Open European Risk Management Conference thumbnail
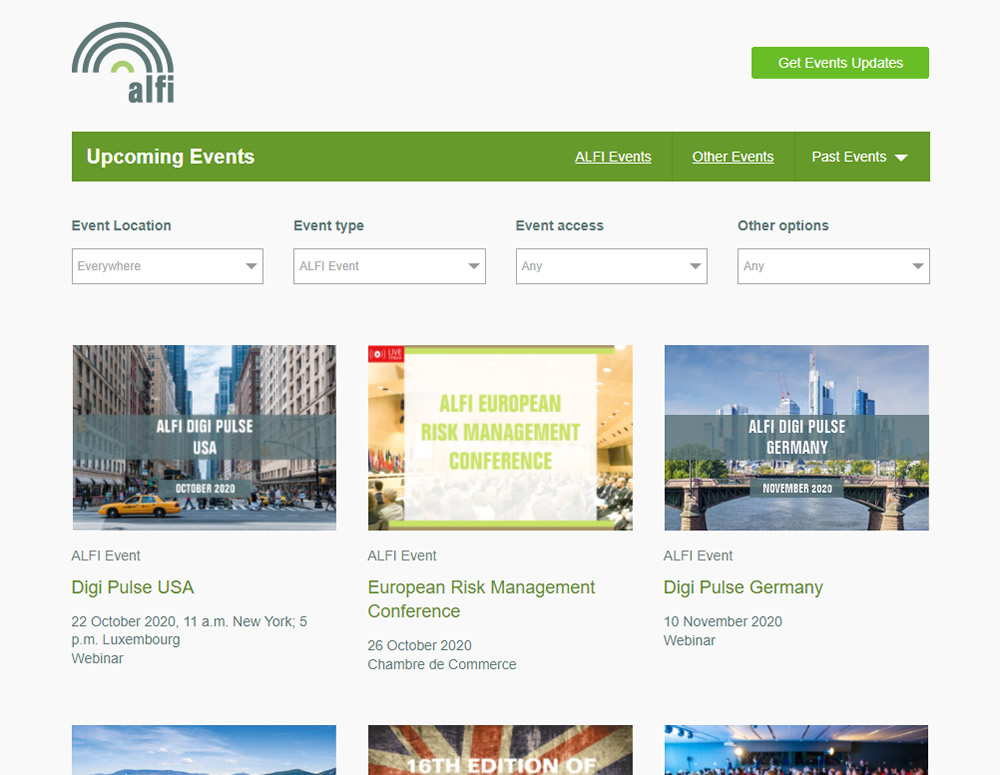This screenshot has width=1000, height=775. [500, 437]
